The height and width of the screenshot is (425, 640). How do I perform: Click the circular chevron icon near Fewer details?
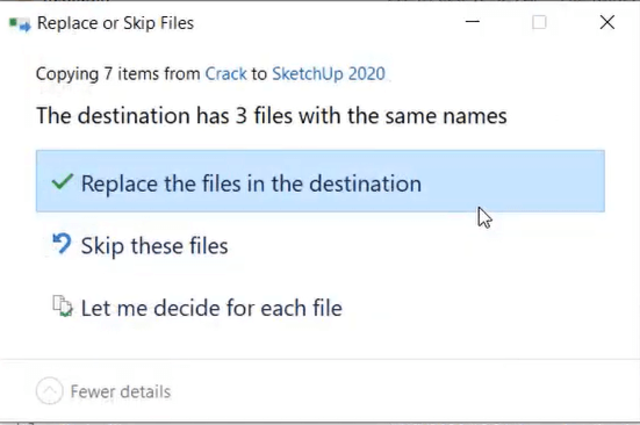coord(50,391)
